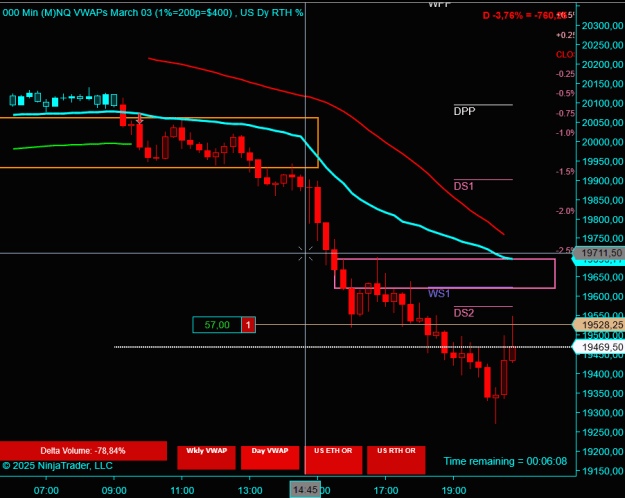Click the 19528,25 price marker
This screenshot has width=625, height=498.
tap(599, 325)
